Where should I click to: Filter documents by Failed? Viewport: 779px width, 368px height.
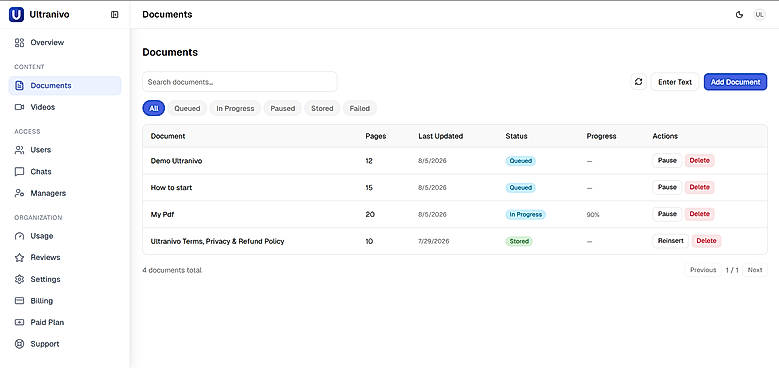pos(360,108)
